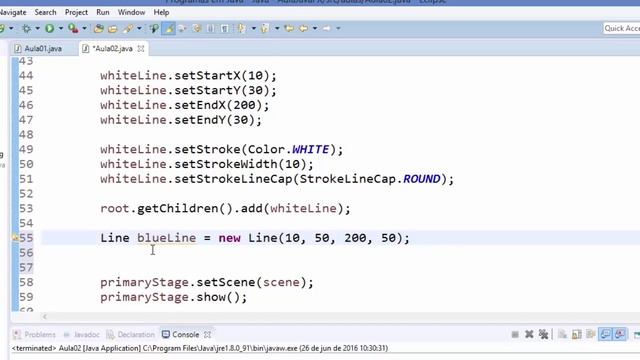
Task: Open the Previous Annotation dropdown arrow
Action: 277,29
